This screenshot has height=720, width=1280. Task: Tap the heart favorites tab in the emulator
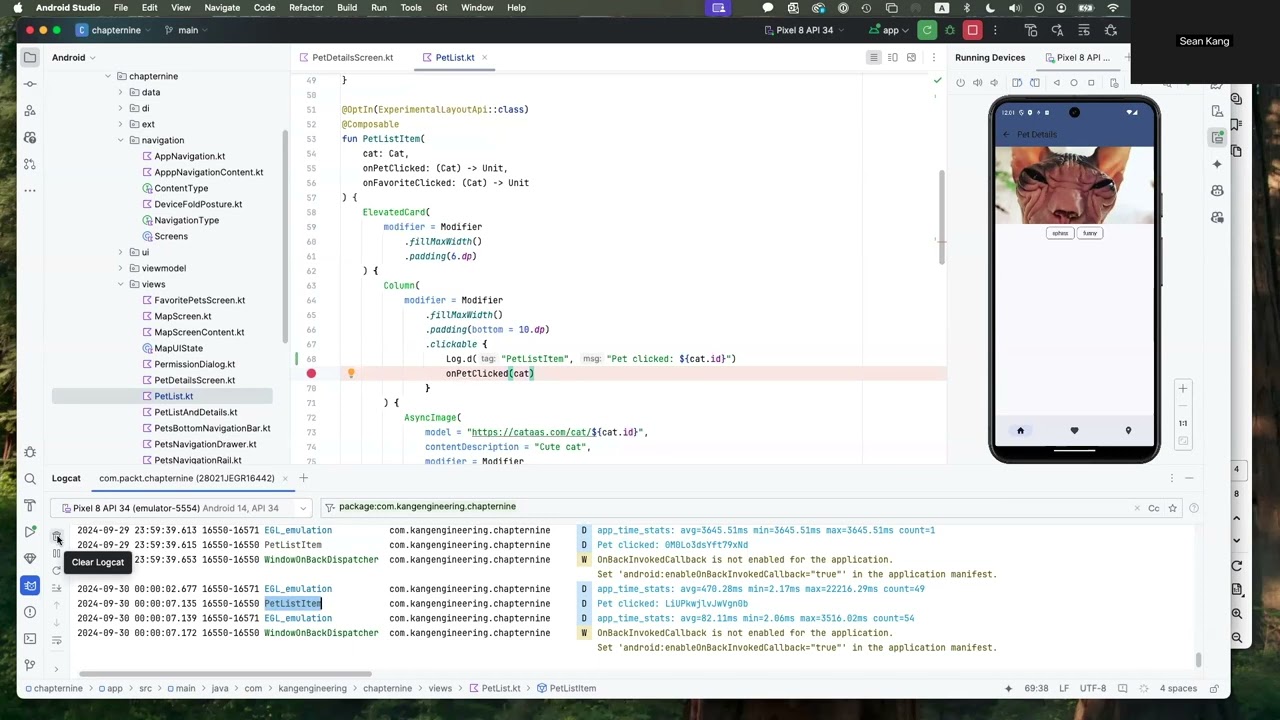click(x=1074, y=431)
